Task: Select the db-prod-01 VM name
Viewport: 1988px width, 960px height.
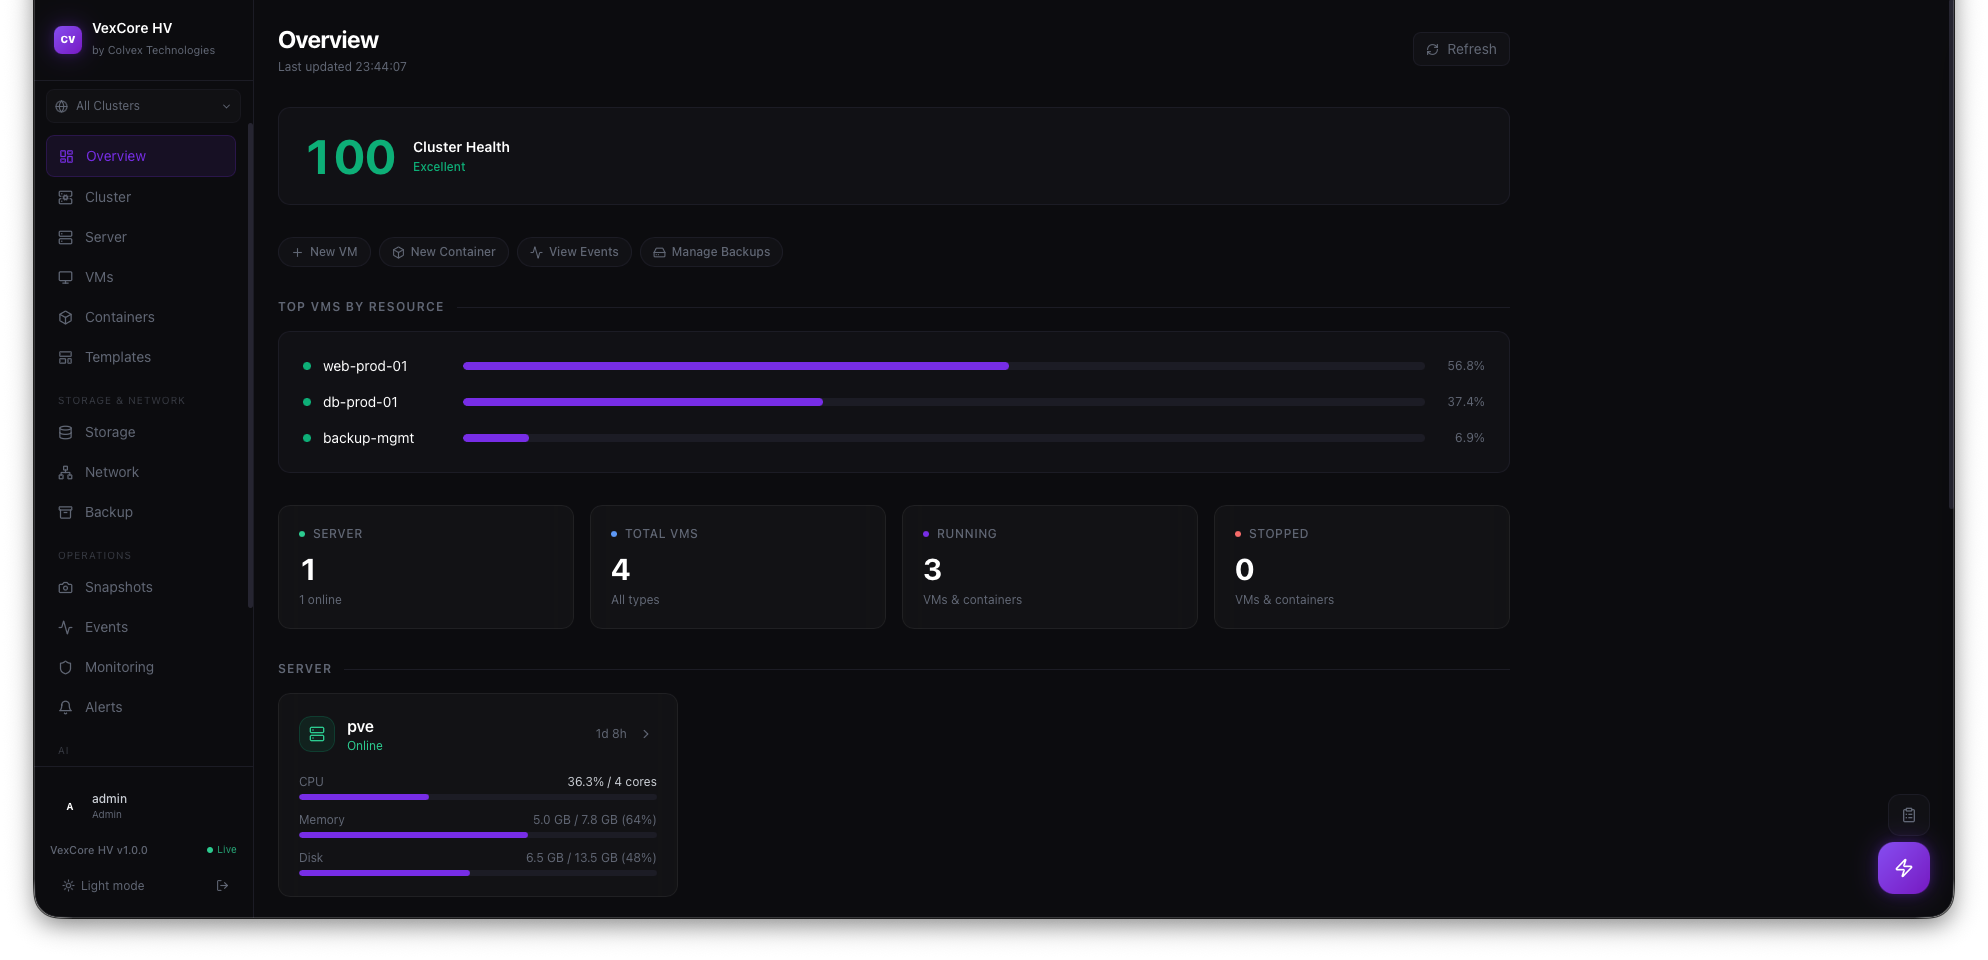Action: [360, 402]
